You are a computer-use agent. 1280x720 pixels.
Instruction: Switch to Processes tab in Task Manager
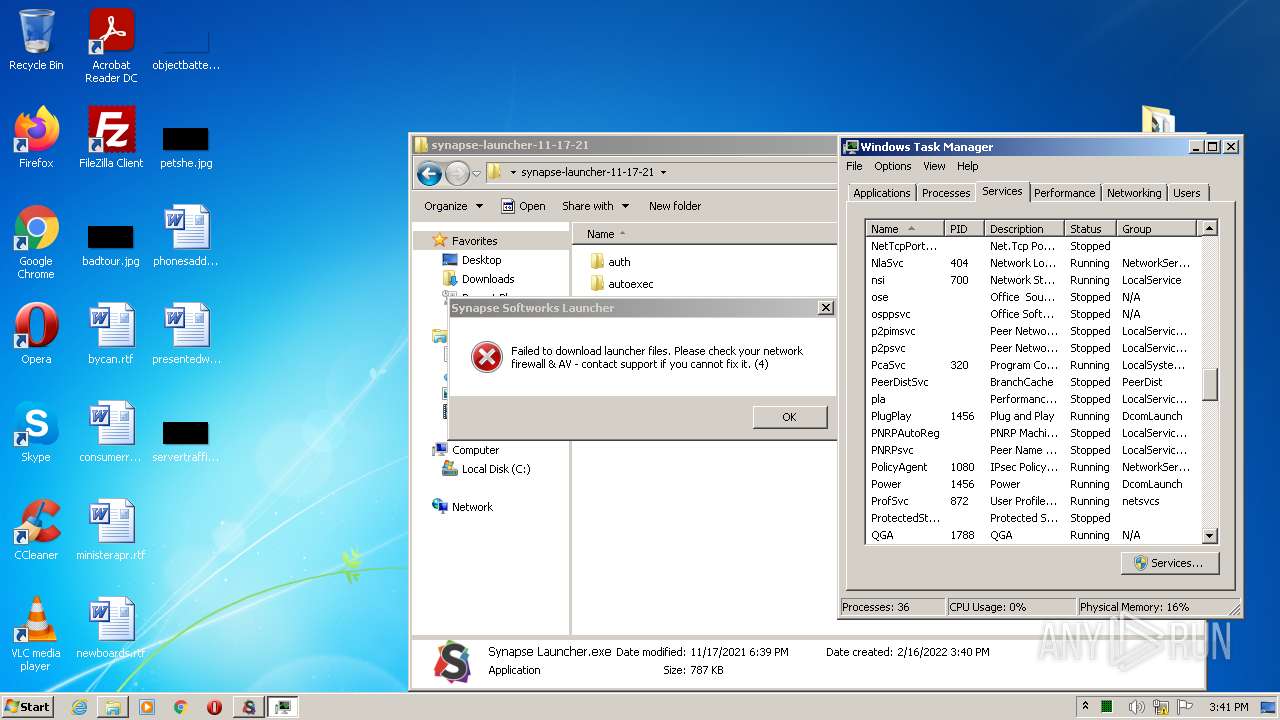[x=946, y=193]
